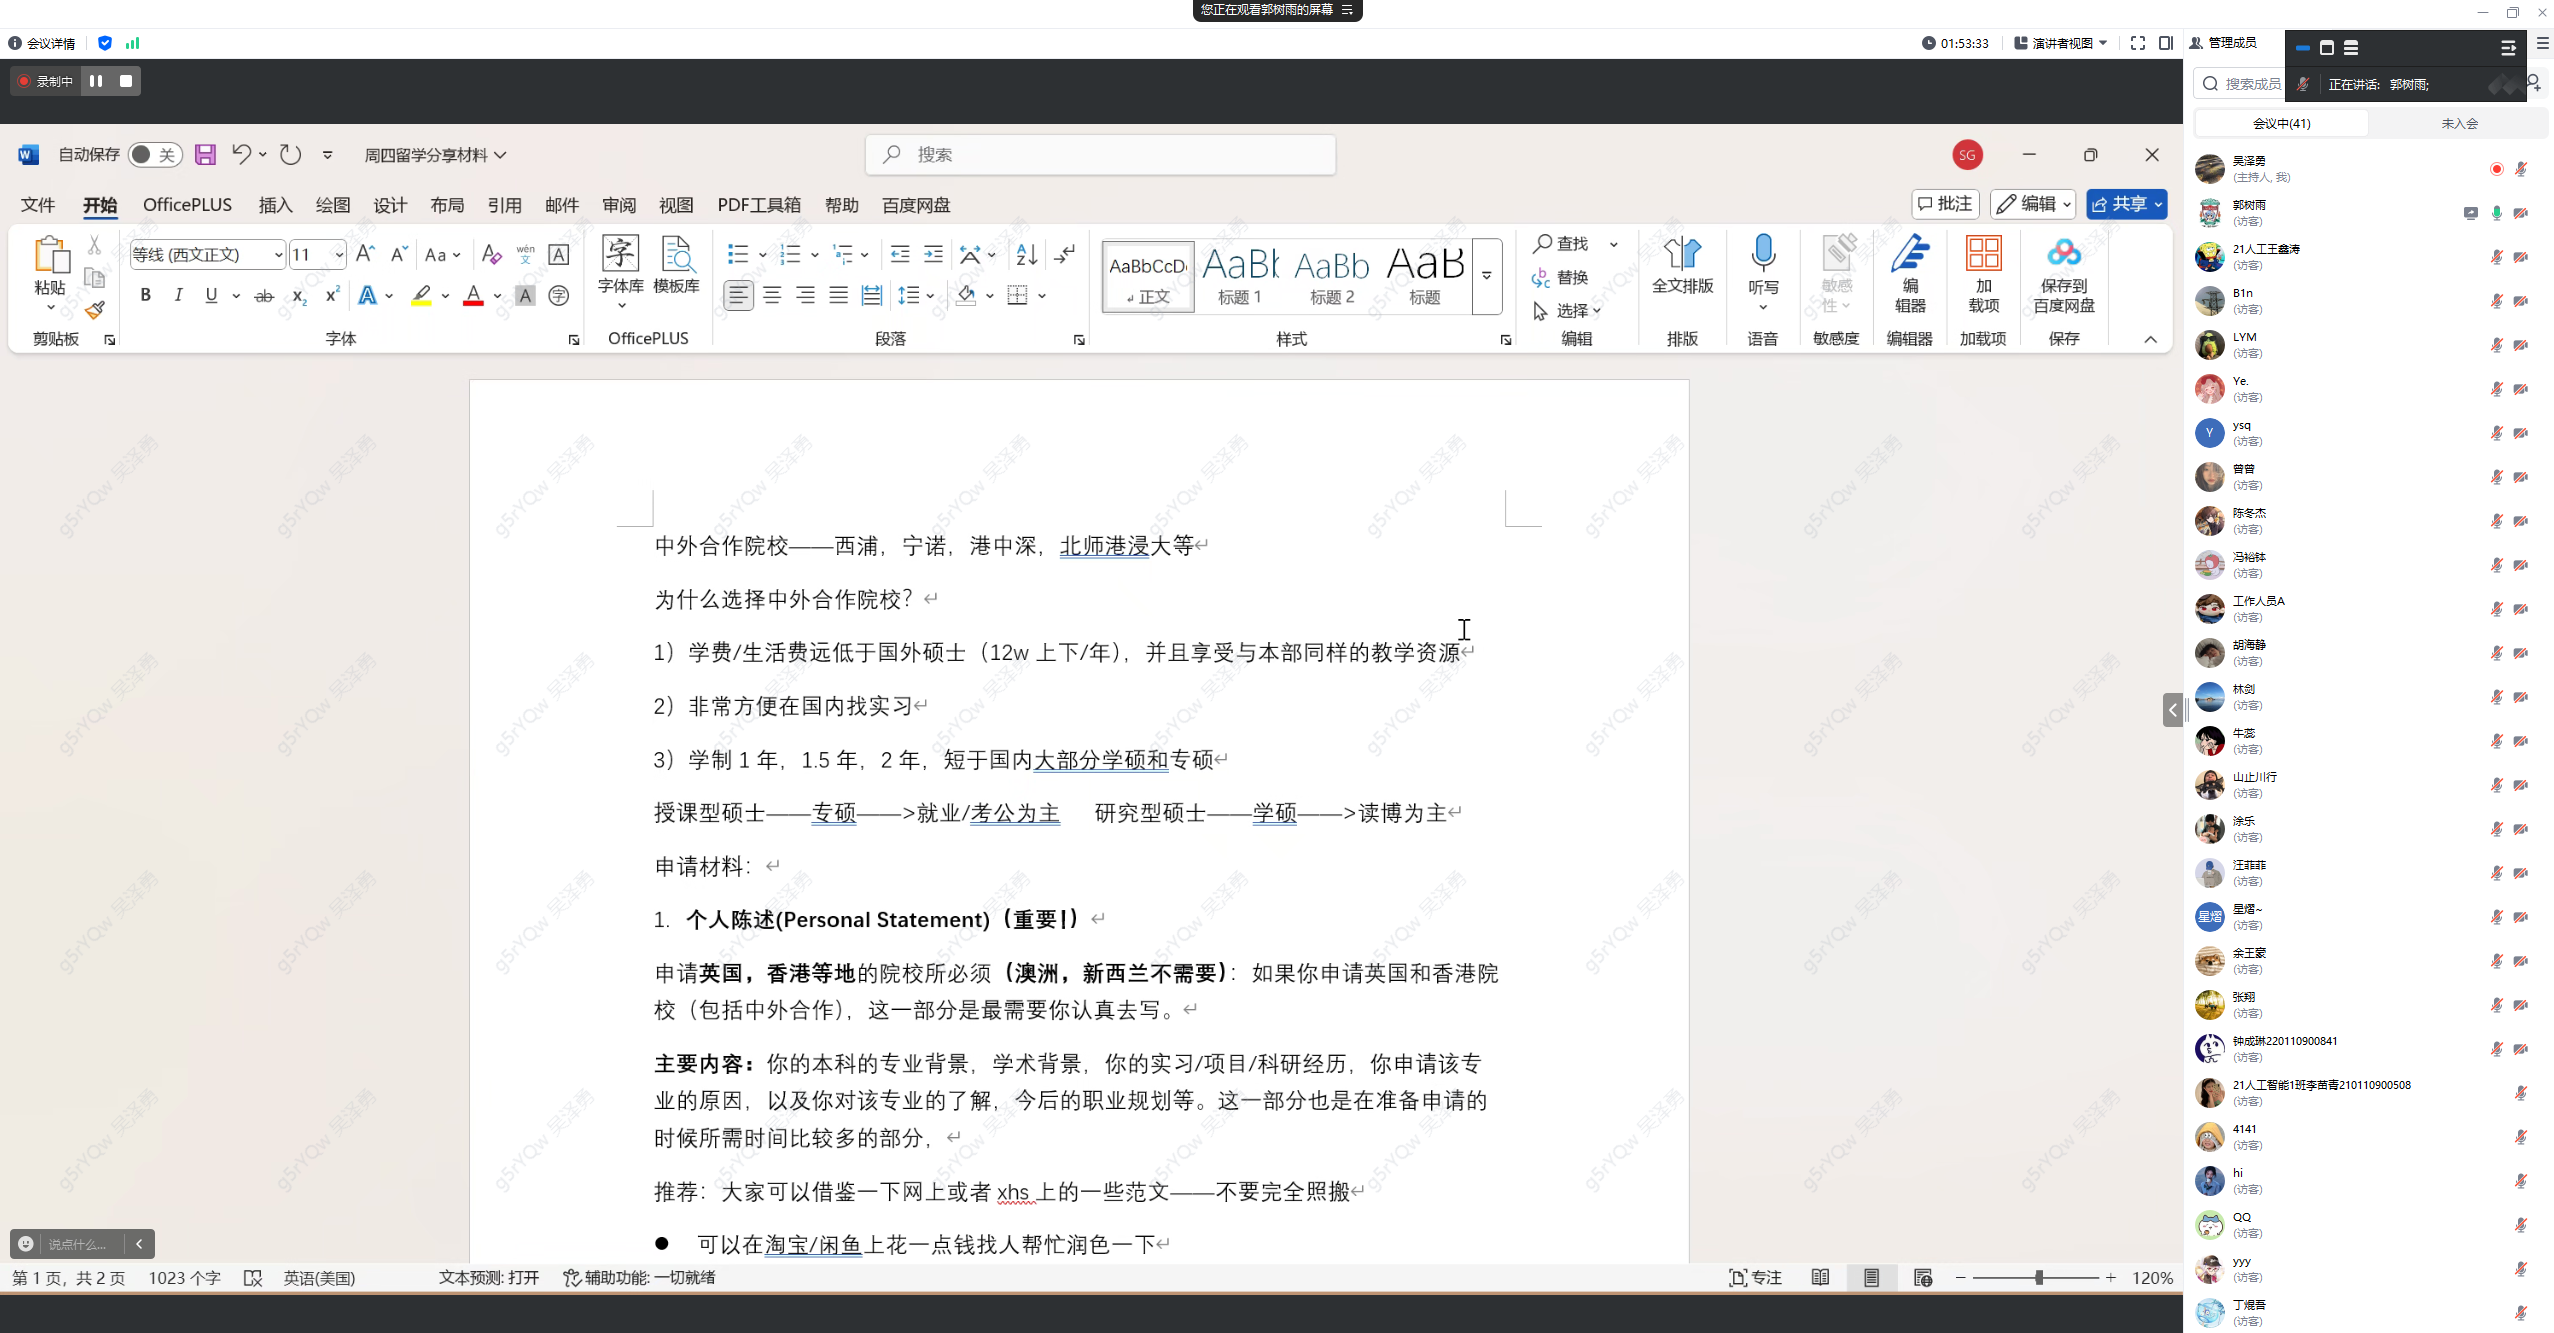Switch to Focus (专注) view mode

1756,1277
